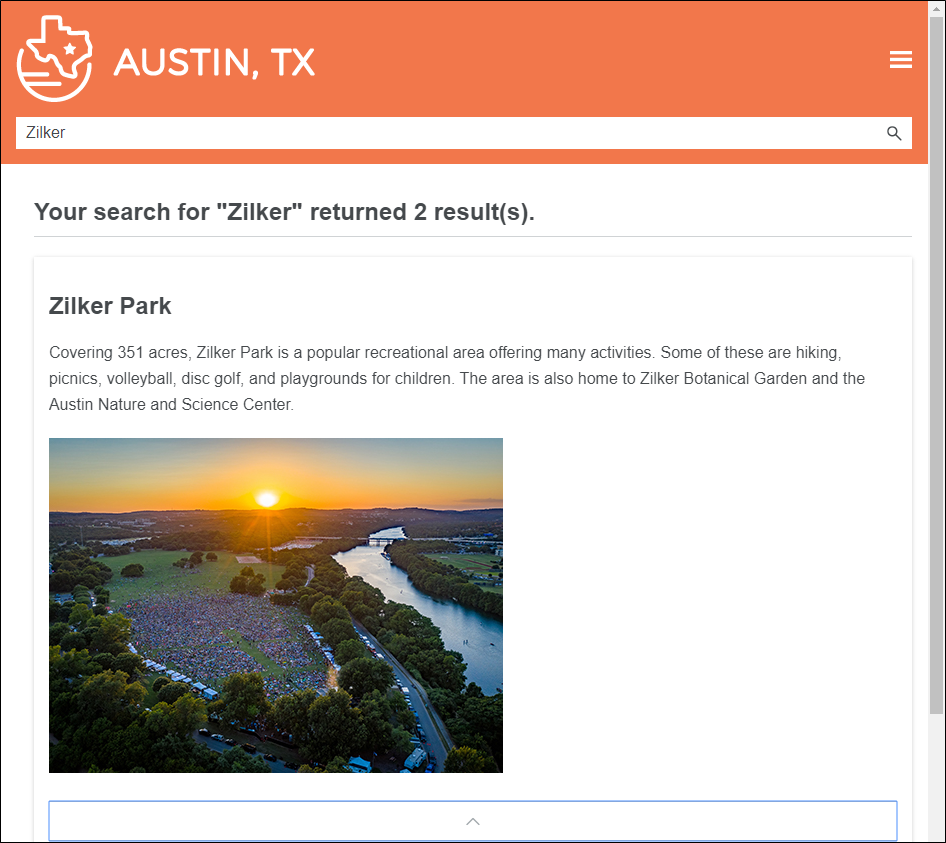Click the Texas state outline logo

pos(55,58)
